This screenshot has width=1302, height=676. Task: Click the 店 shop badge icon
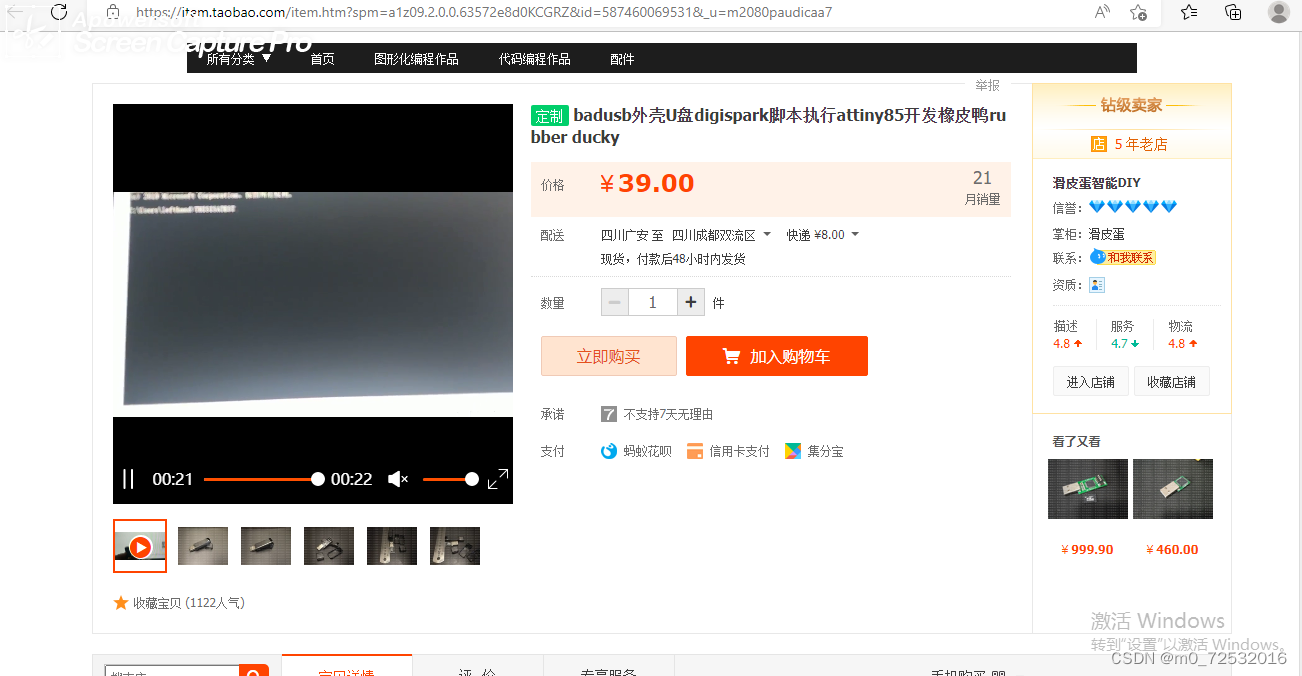1099,144
